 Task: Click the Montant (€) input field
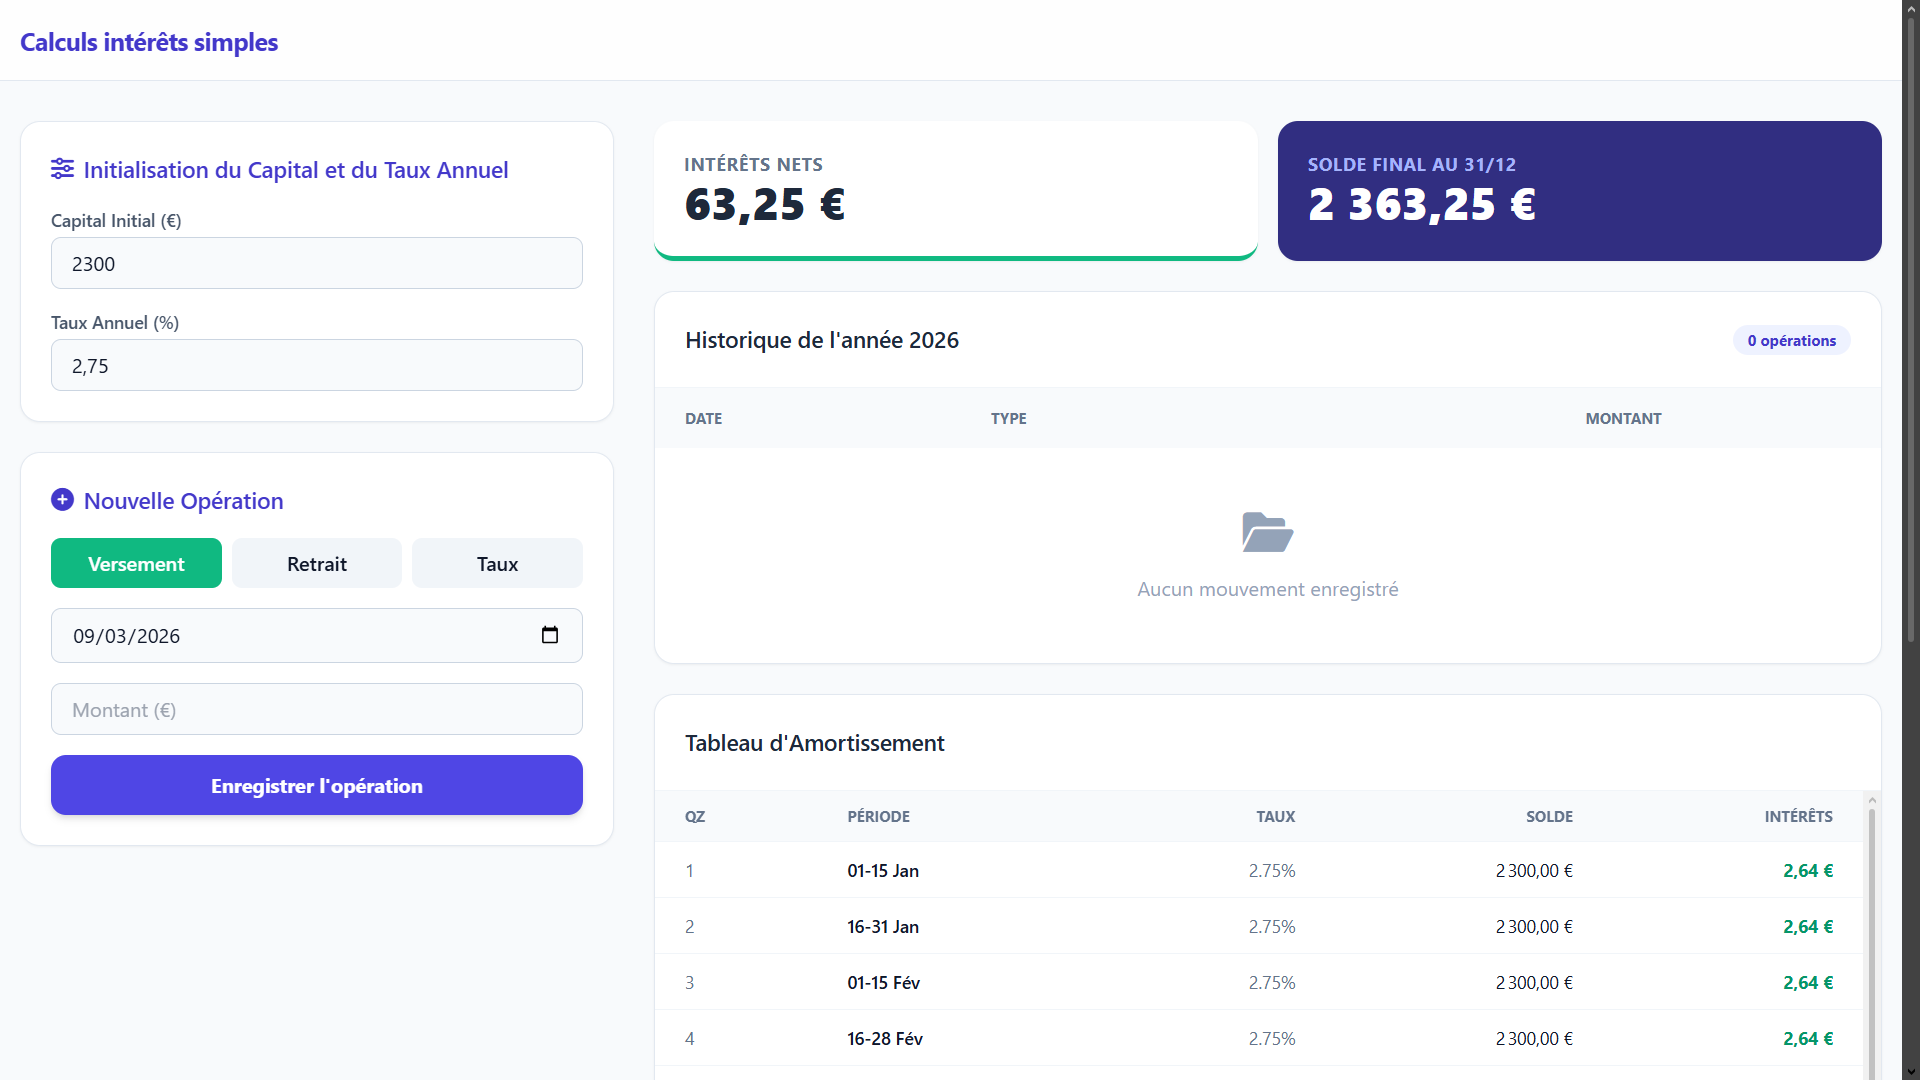[x=317, y=710]
